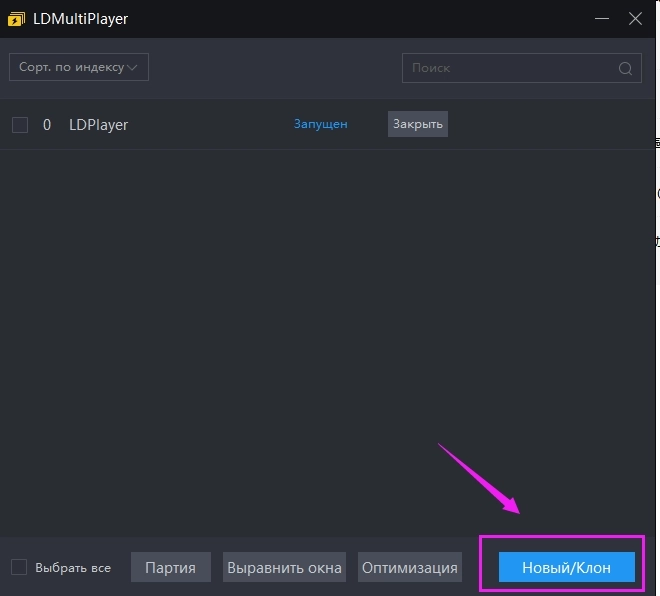Close the LDMultiPlayer window
The height and width of the screenshot is (596, 660).
pos(635,19)
